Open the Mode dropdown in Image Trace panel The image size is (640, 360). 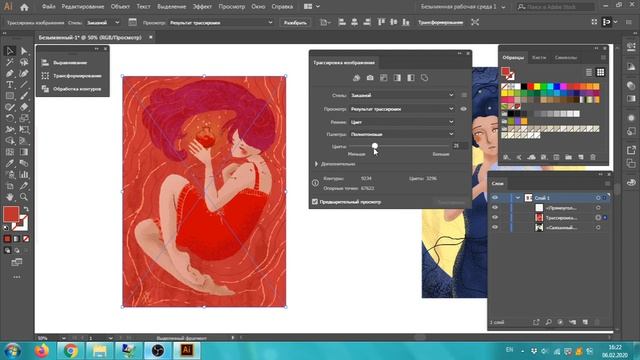(402, 122)
